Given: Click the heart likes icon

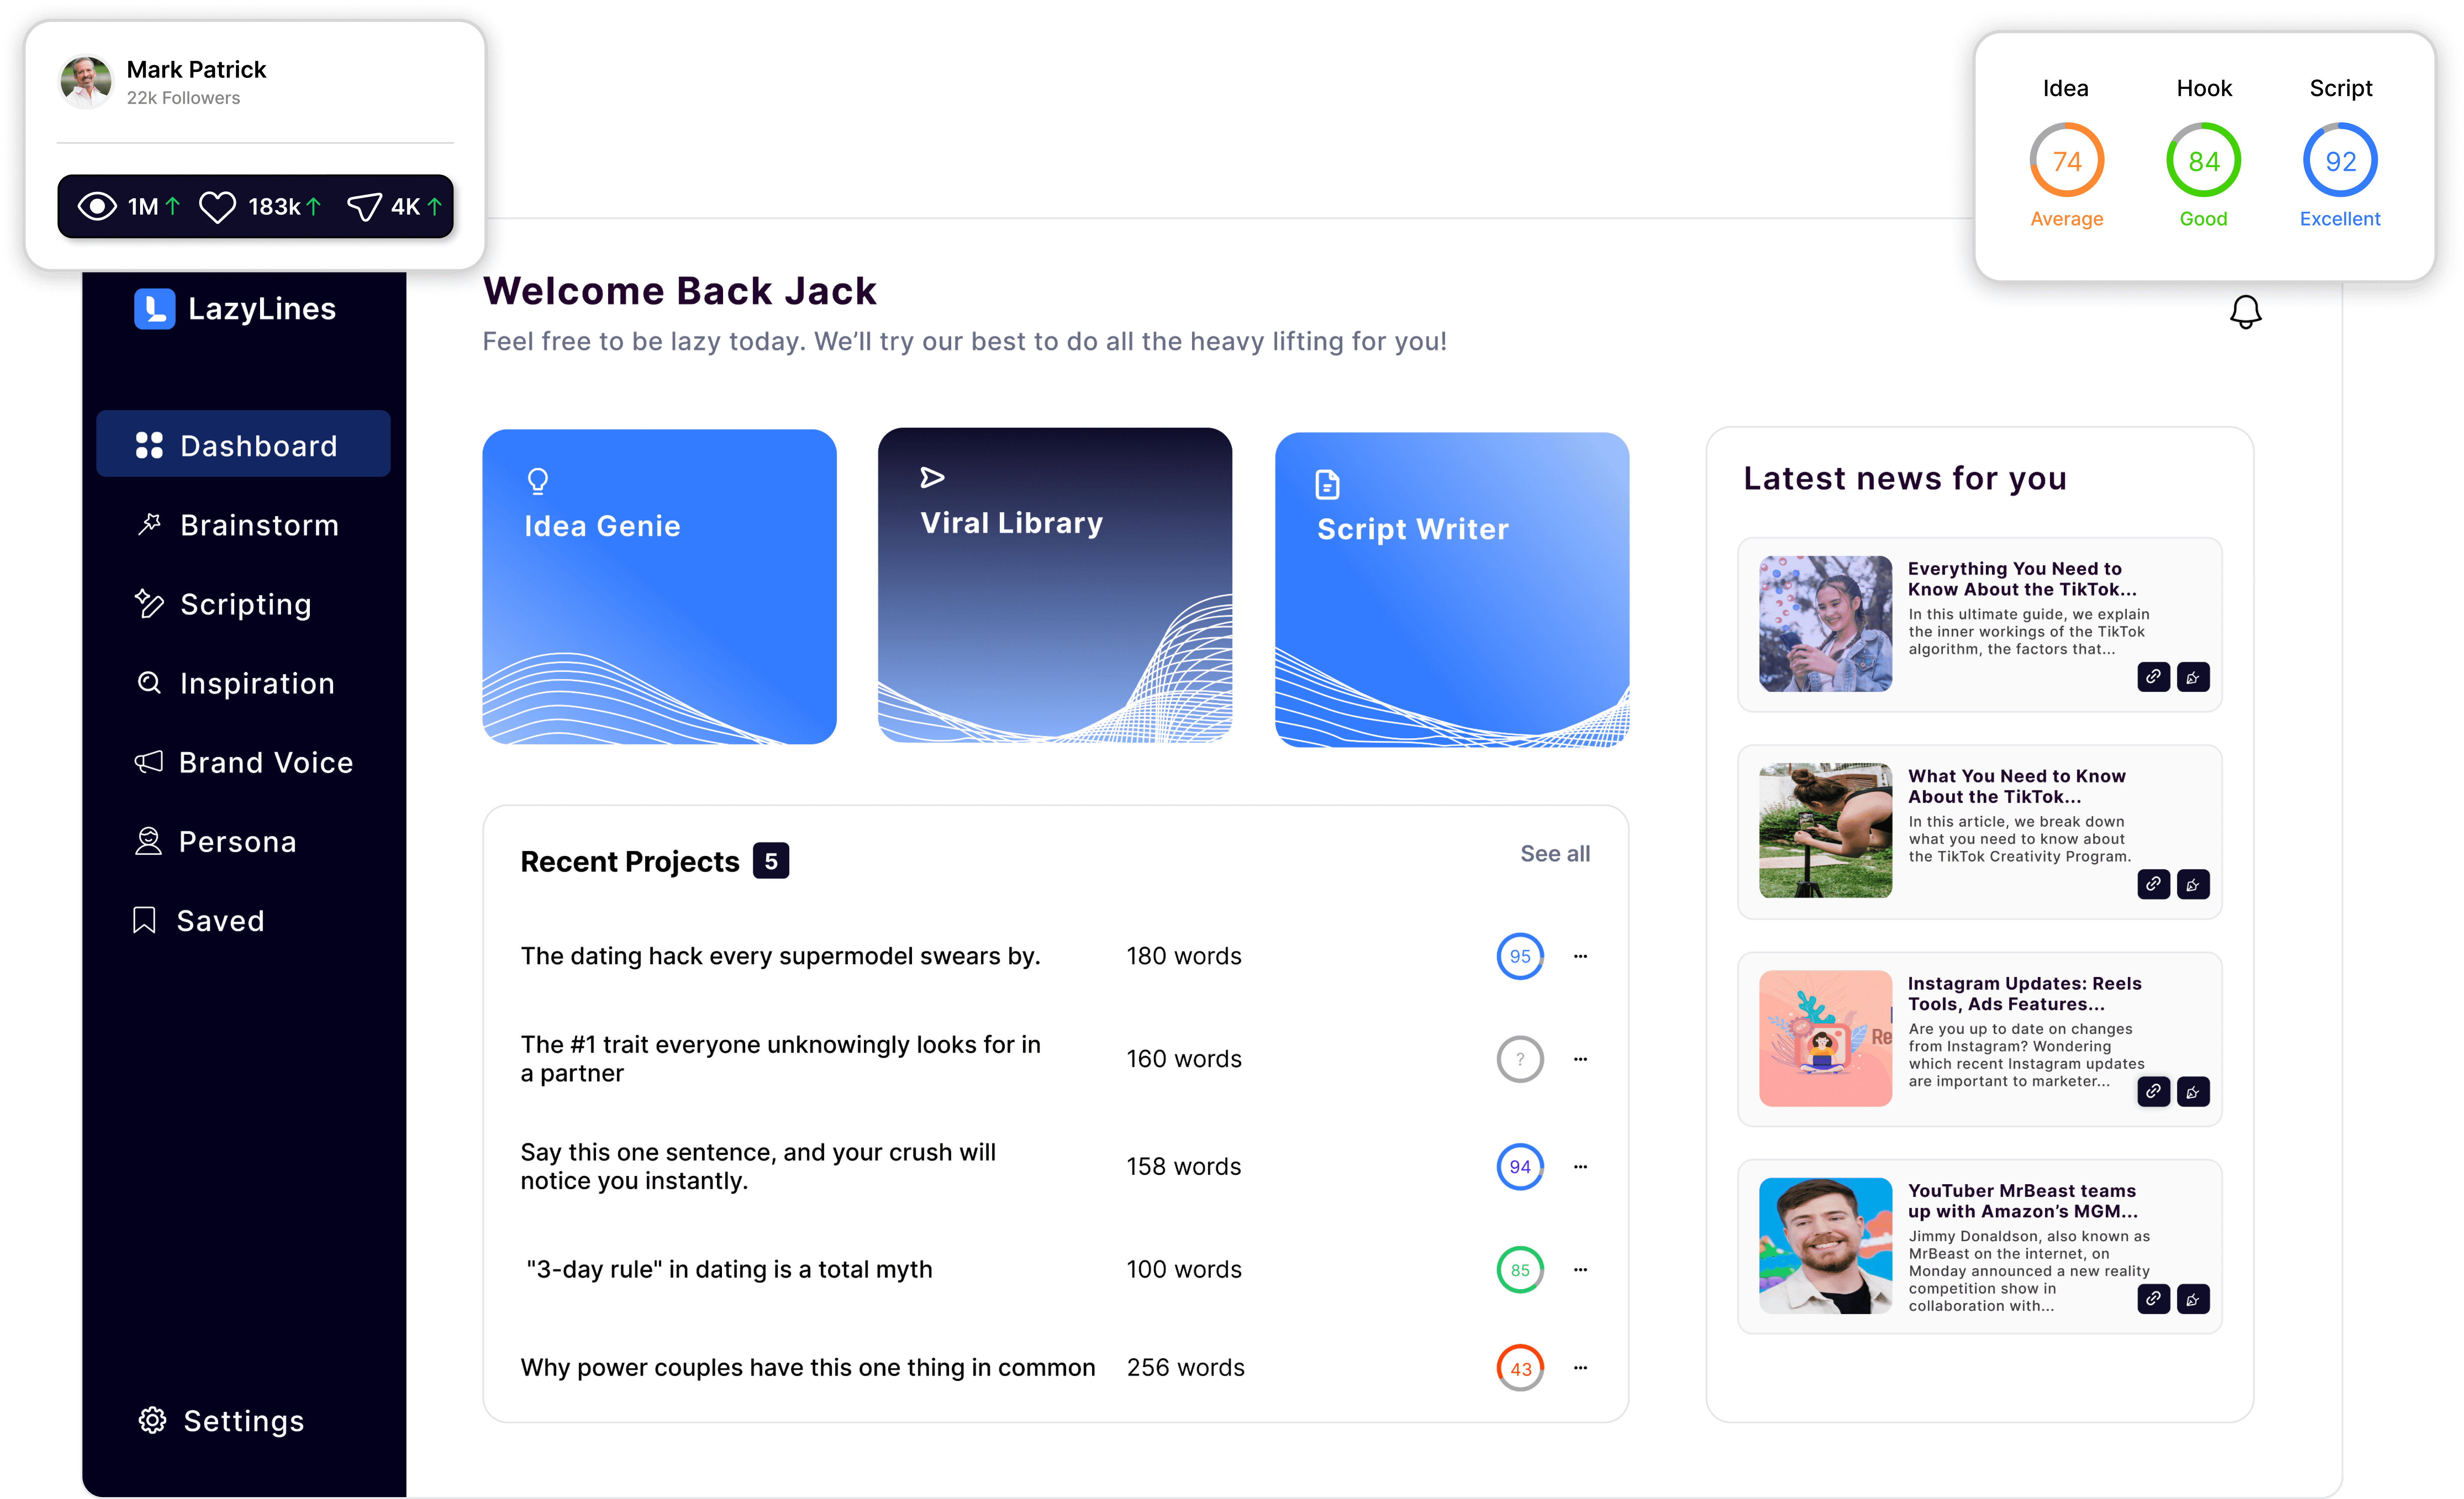Looking at the screenshot, I should [217, 206].
